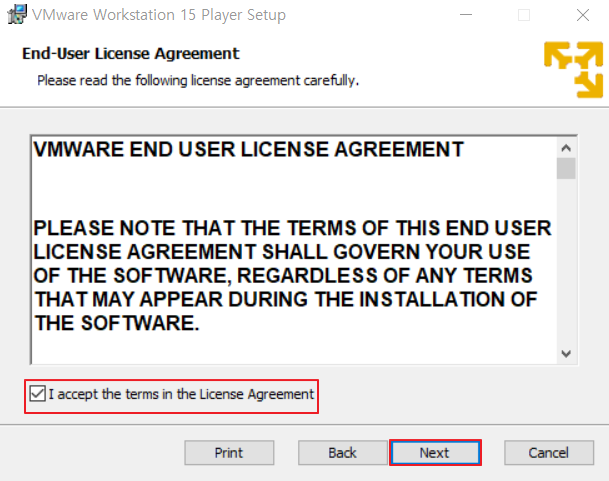This screenshot has width=609, height=481.
Task: Print the license agreement
Action: click(x=229, y=453)
